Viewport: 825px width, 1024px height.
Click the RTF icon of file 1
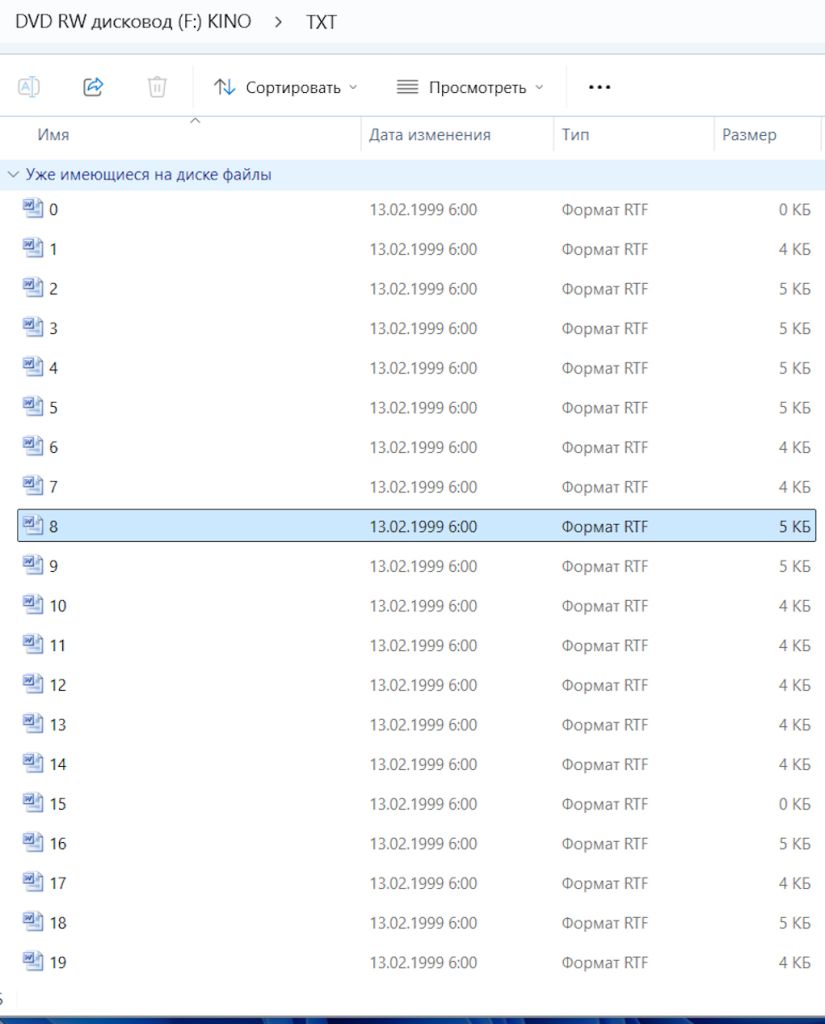[x=33, y=249]
